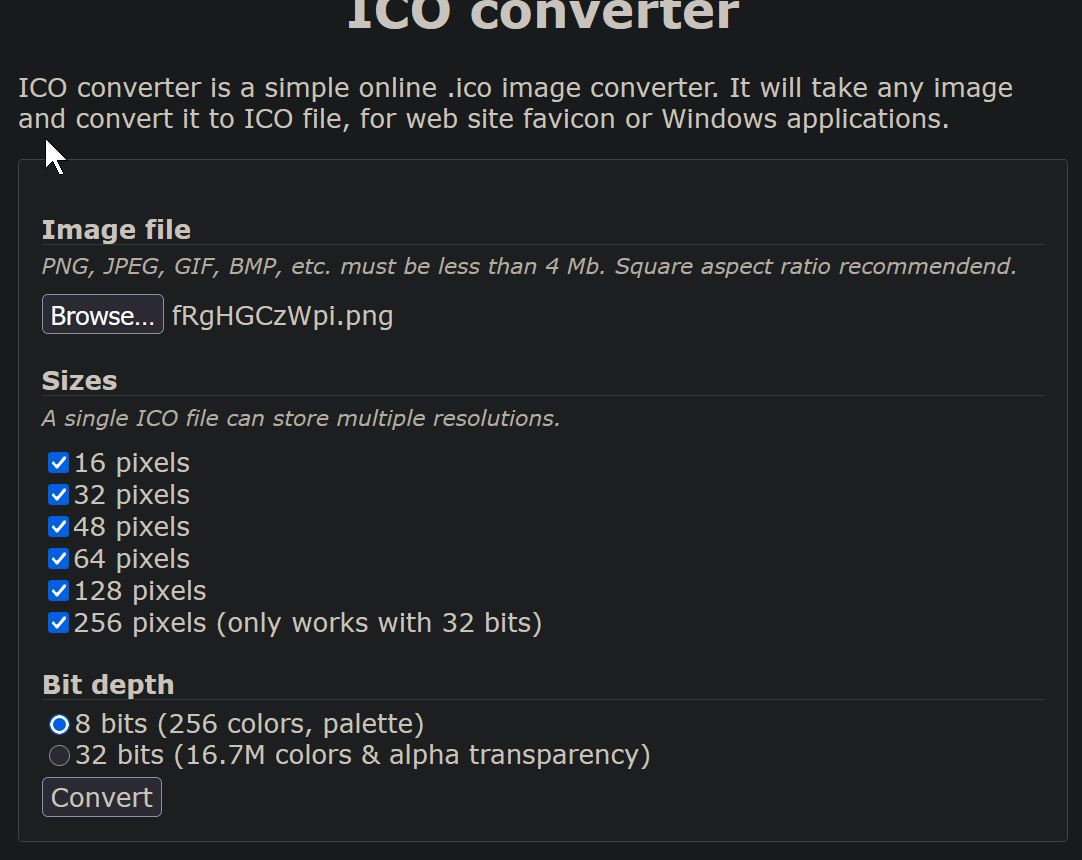Click the Sizes section heading
1082x860 pixels.
click(x=80, y=381)
